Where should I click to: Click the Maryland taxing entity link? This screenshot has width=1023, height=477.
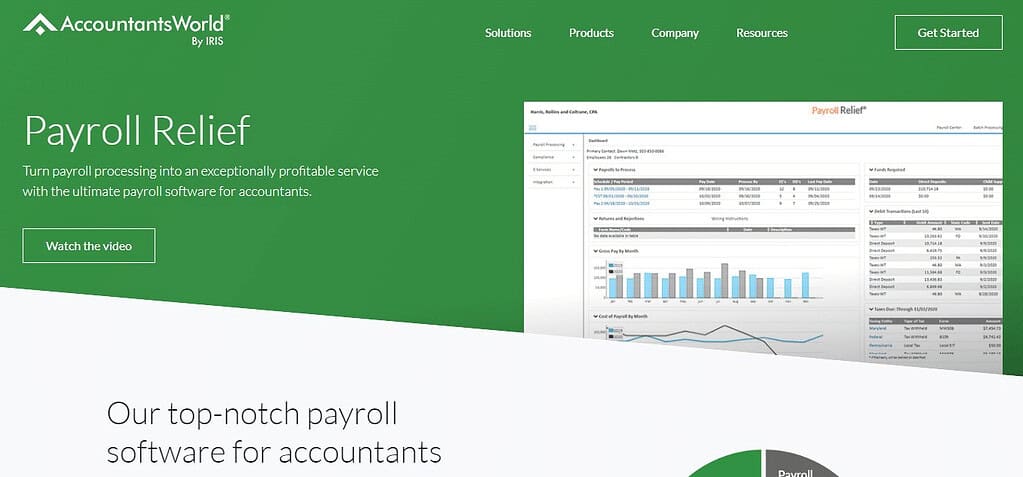[x=878, y=328]
